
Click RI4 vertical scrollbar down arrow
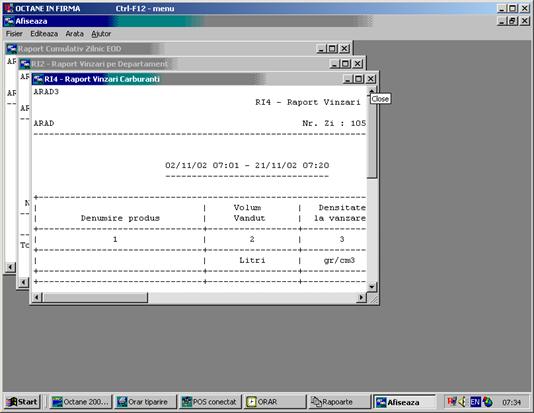pos(372,287)
